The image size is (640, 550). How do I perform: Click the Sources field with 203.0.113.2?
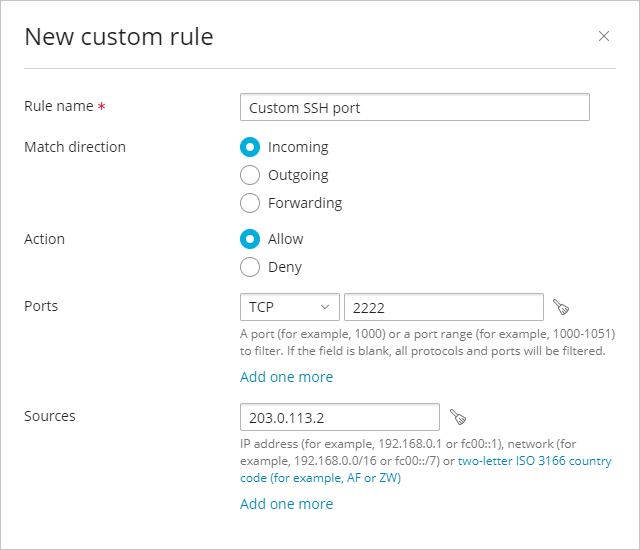click(x=340, y=417)
